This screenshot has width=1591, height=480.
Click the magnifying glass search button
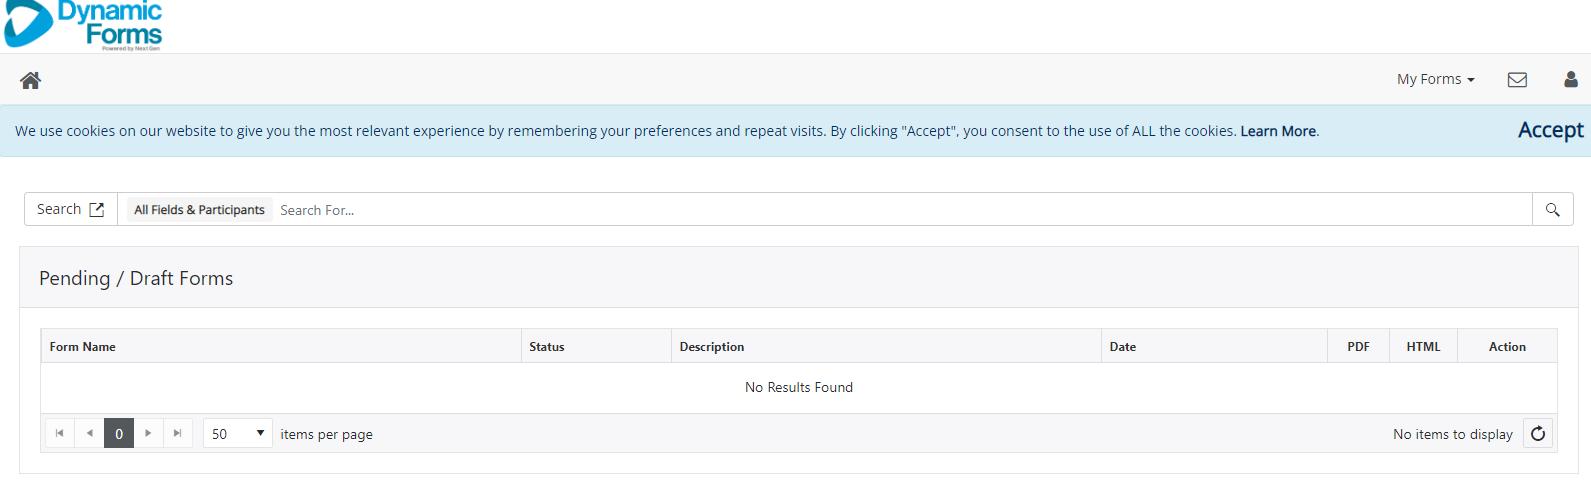[1552, 210]
